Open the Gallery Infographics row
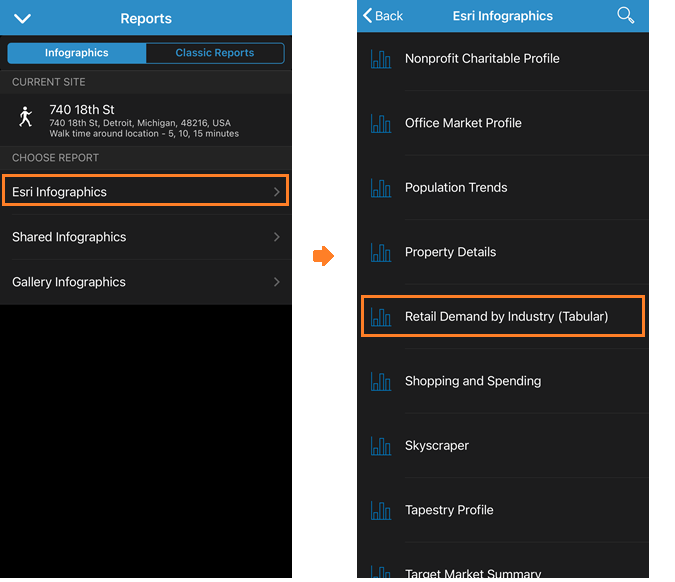Screen dimensions: 675x582 146,282
